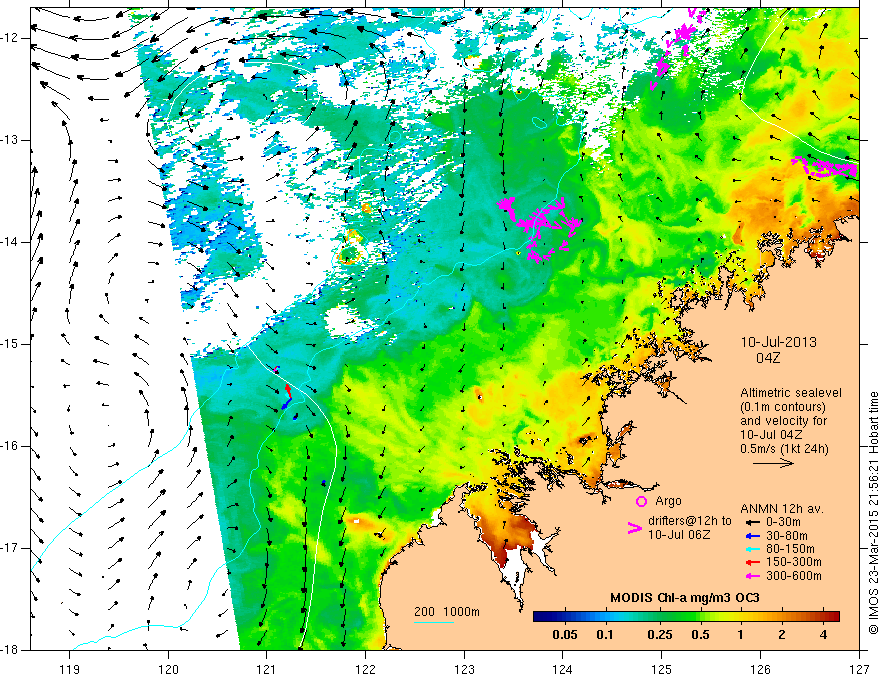This screenshot has height=680, width=880.
Task: Click the MODIS Chl-a color bar
Action: 686,617
